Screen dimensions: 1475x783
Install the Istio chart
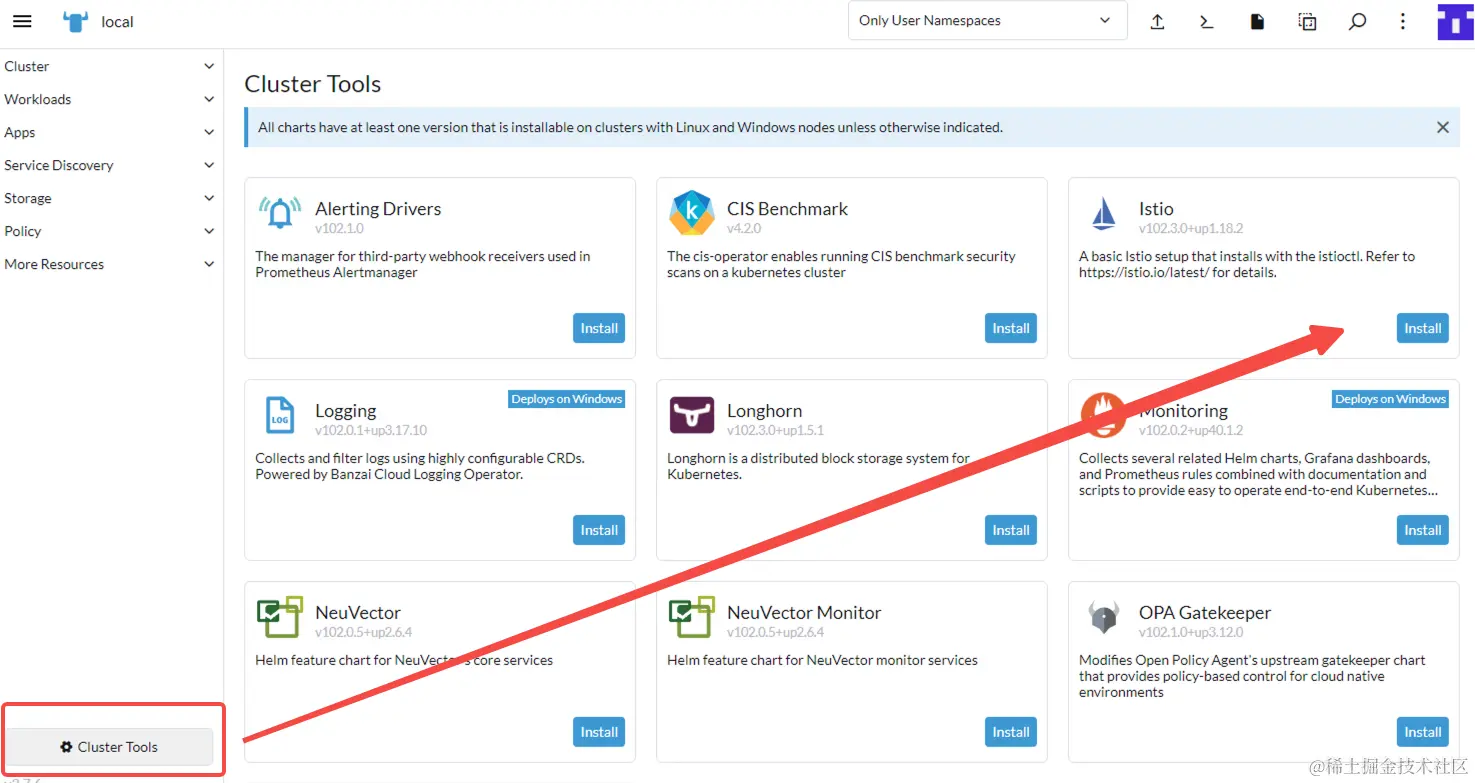(x=1422, y=328)
